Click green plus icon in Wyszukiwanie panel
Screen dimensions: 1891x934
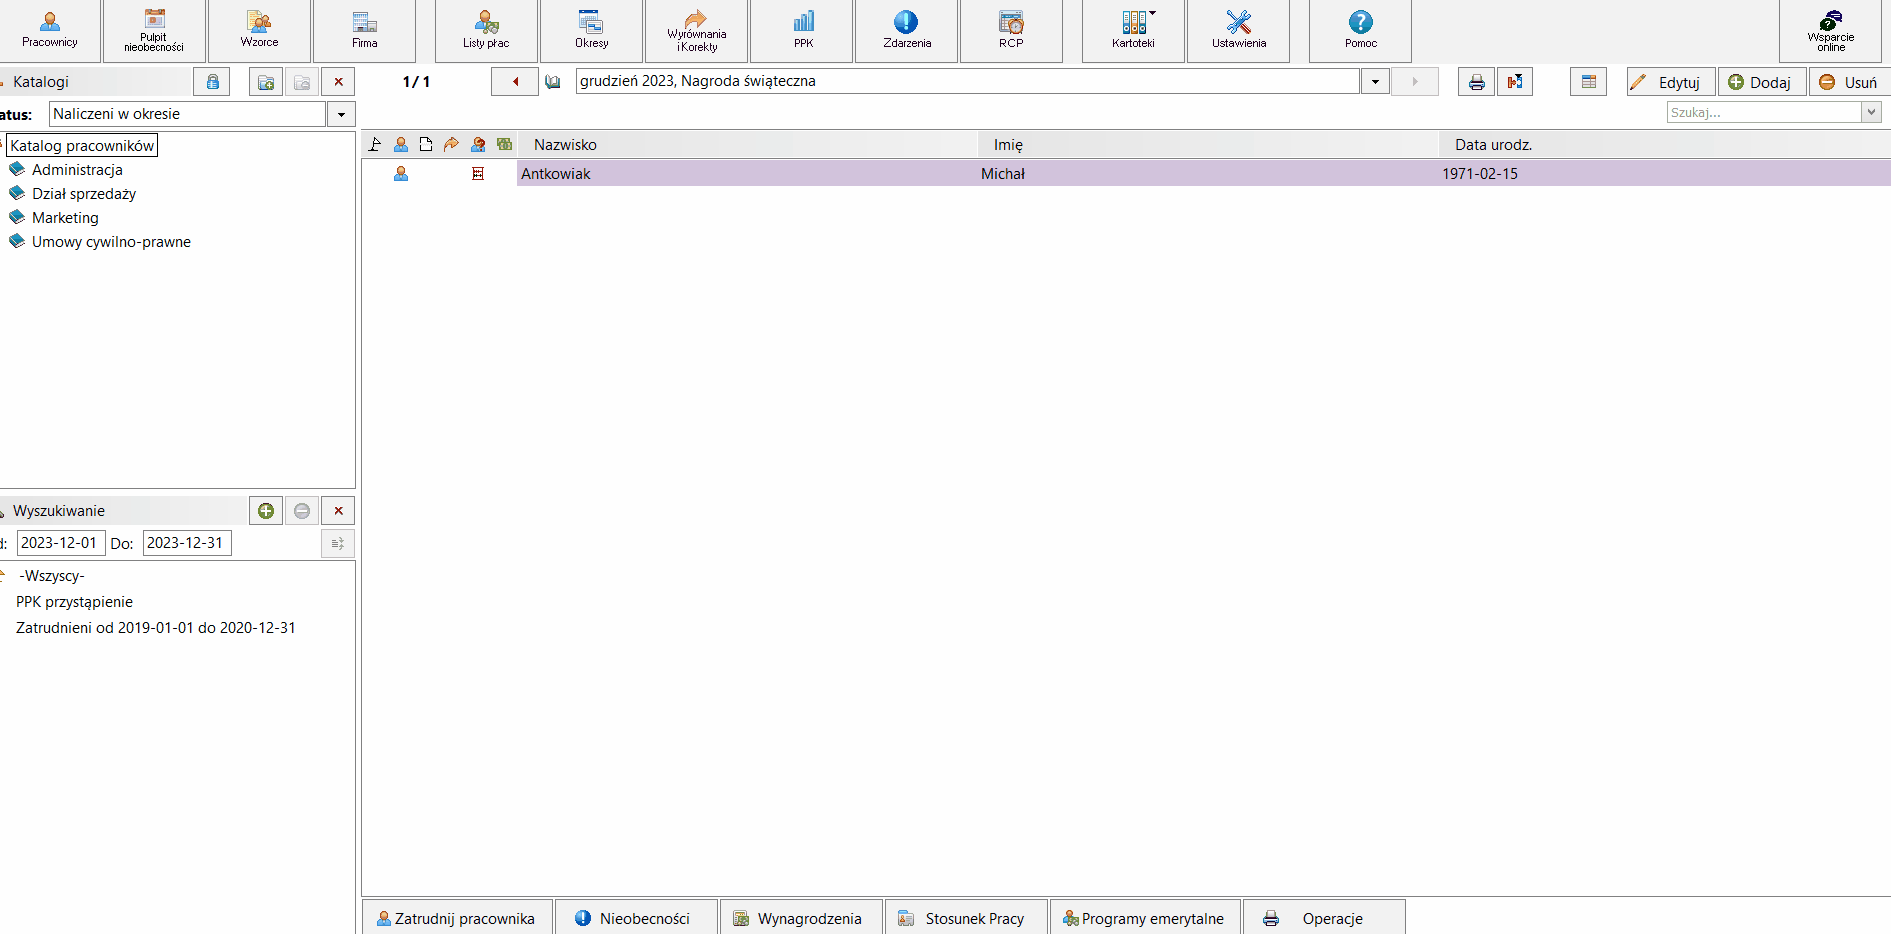click(x=266, y=511)
